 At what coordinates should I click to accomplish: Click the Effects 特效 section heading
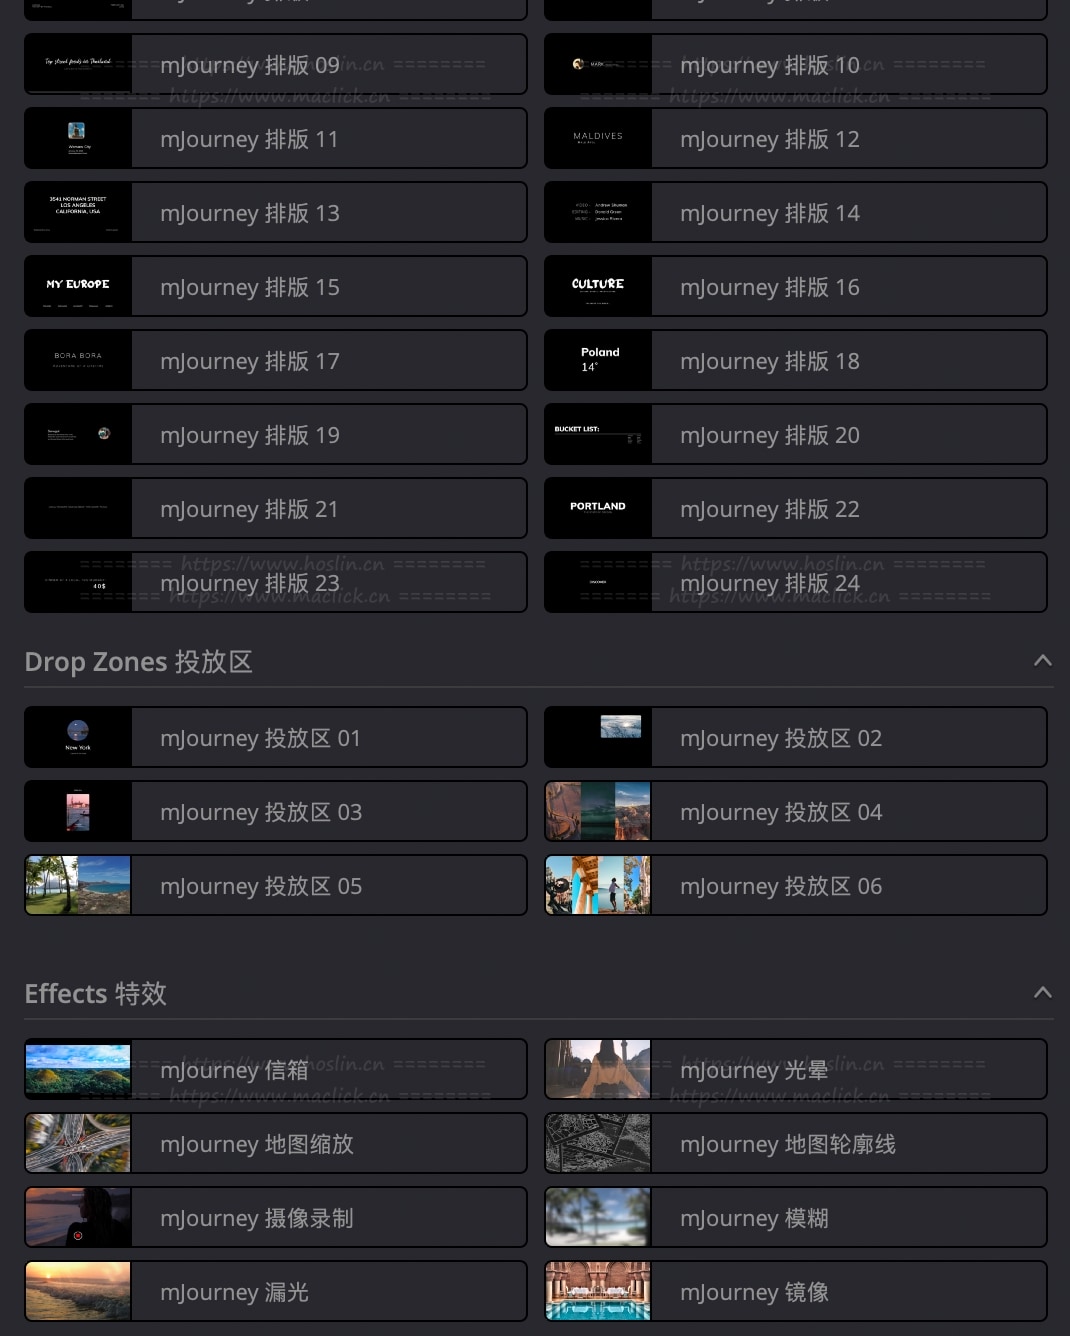tap(95, 993)
